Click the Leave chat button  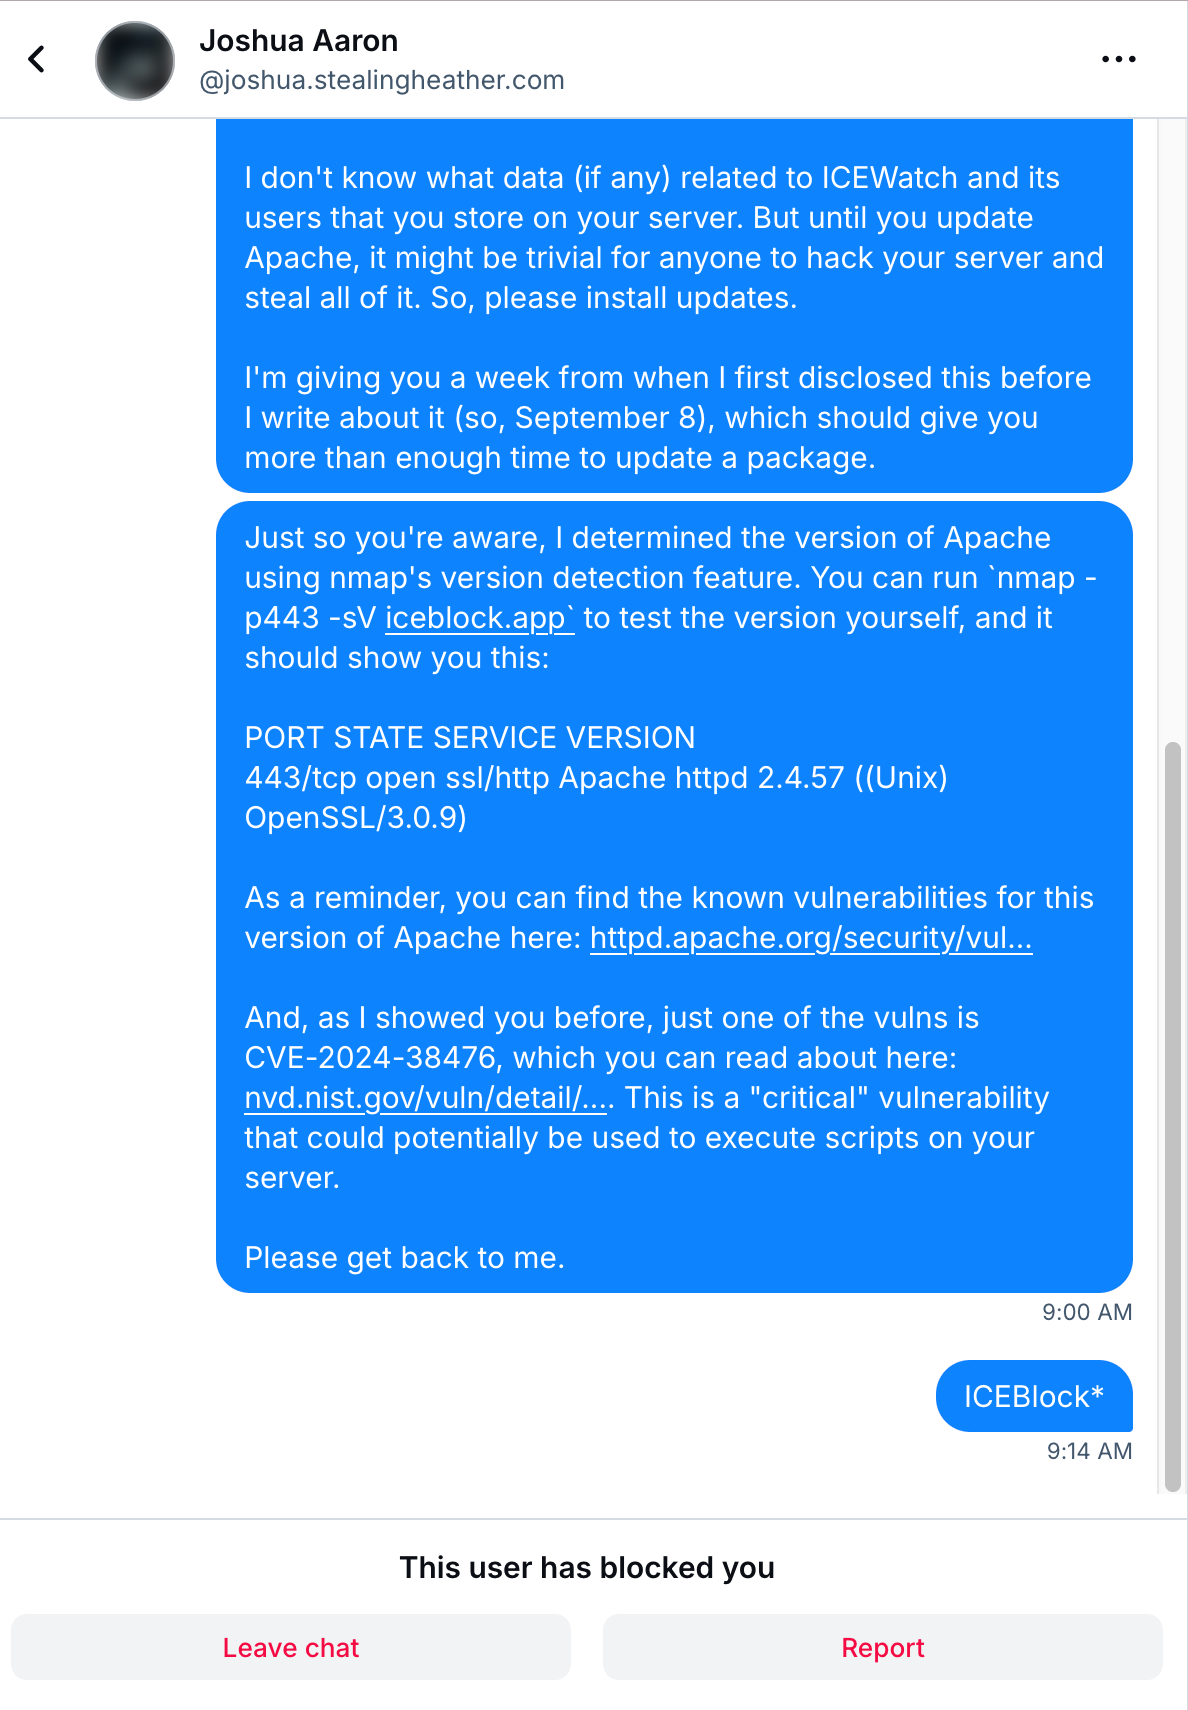pos(291,1647)
